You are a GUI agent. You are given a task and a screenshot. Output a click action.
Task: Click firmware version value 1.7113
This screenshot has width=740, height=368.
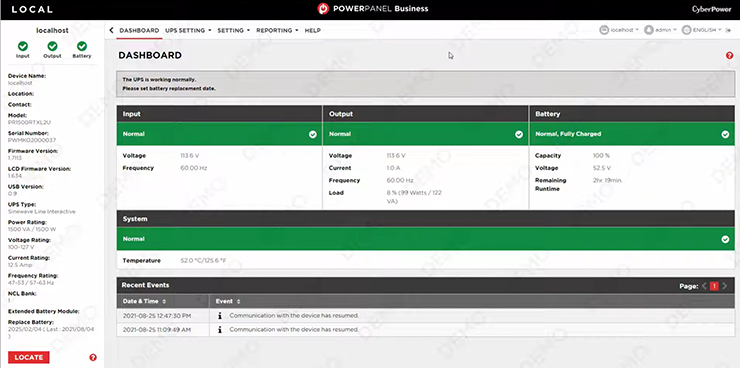(x=15, y=158)
